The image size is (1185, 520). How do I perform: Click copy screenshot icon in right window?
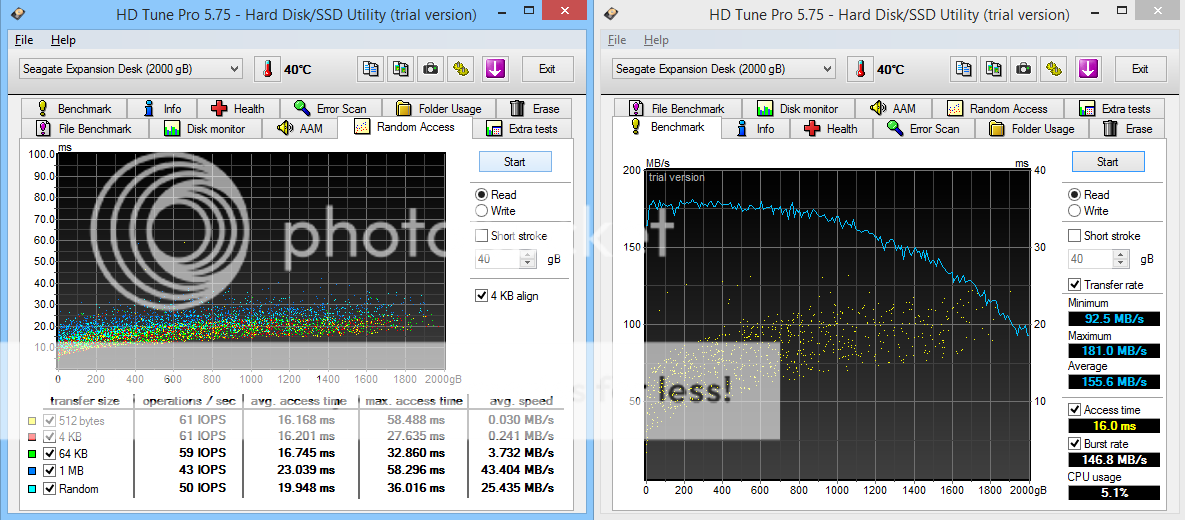994,69
